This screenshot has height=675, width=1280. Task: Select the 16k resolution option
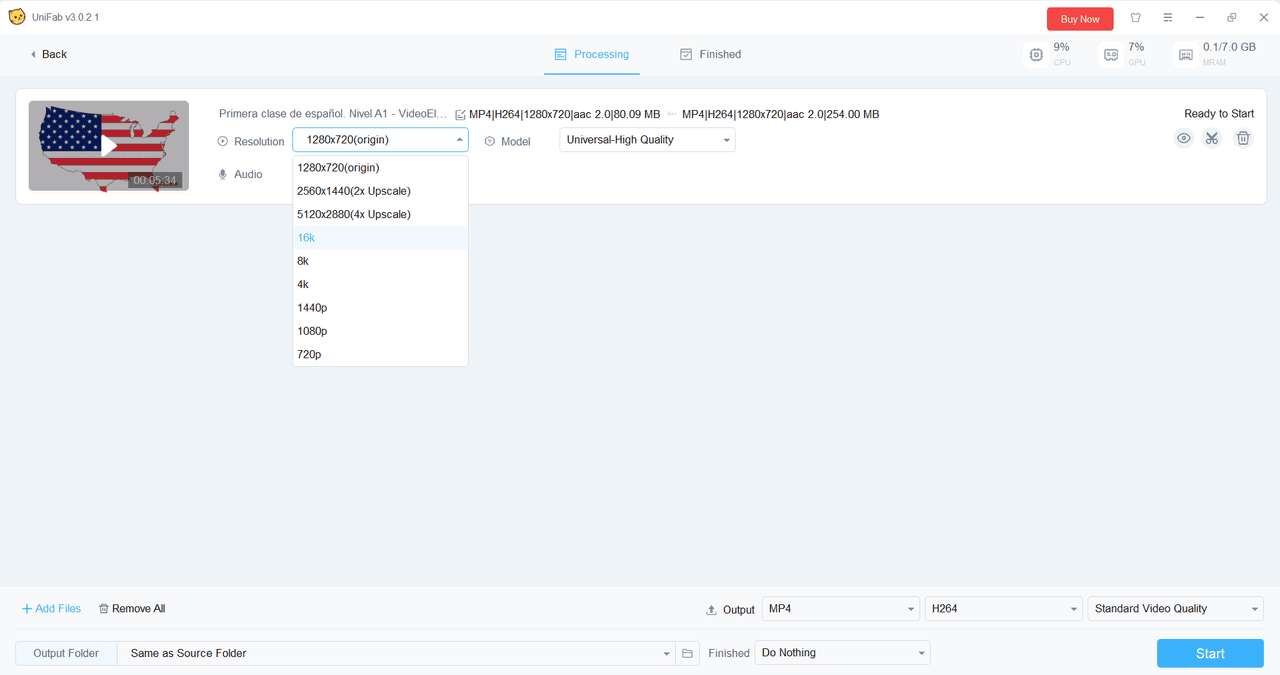tap(380, 238)
